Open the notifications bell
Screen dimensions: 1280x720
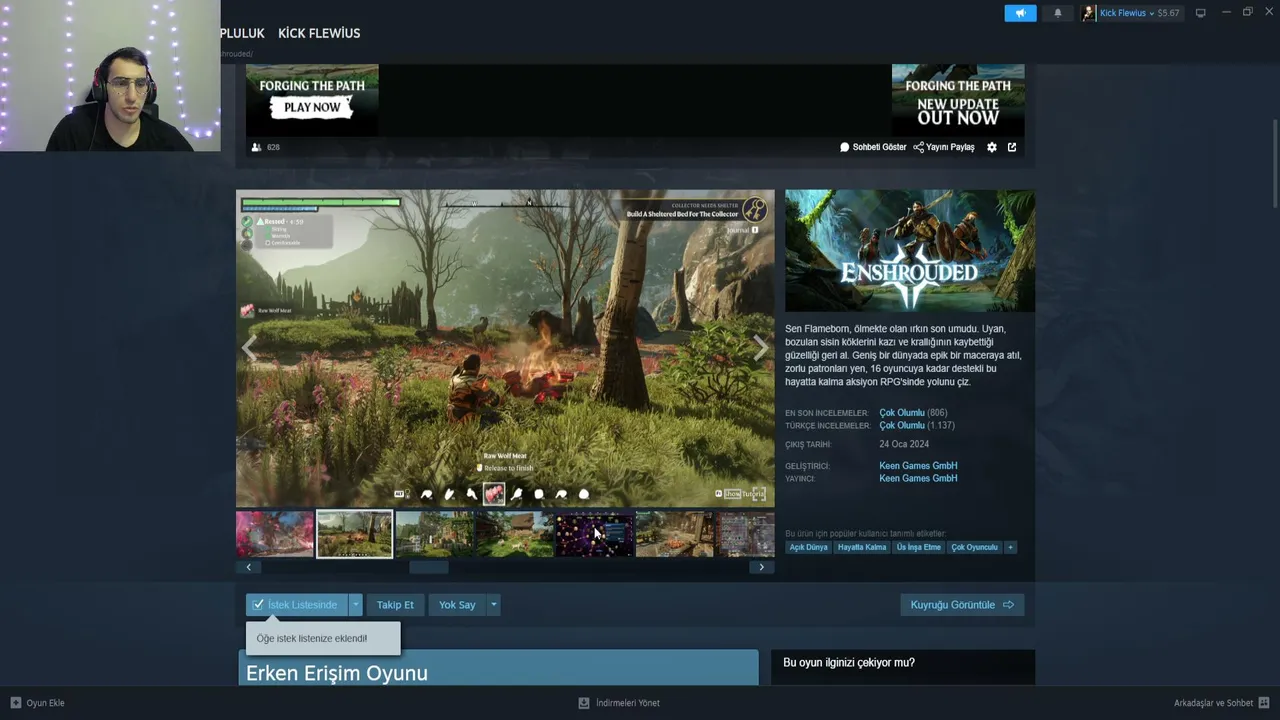pos(1058,13)
